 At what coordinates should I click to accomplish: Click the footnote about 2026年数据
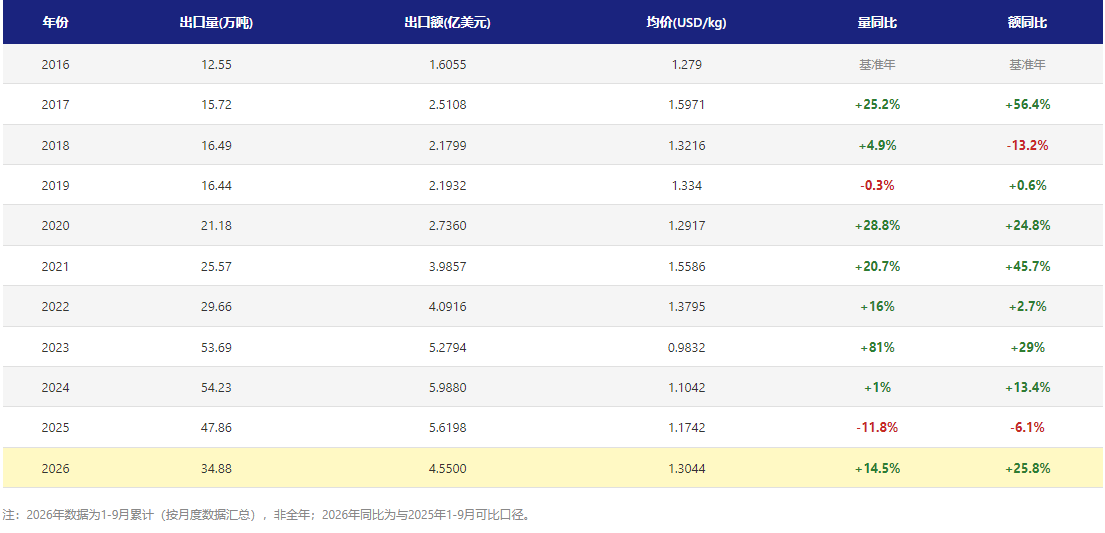click(267, 515)
